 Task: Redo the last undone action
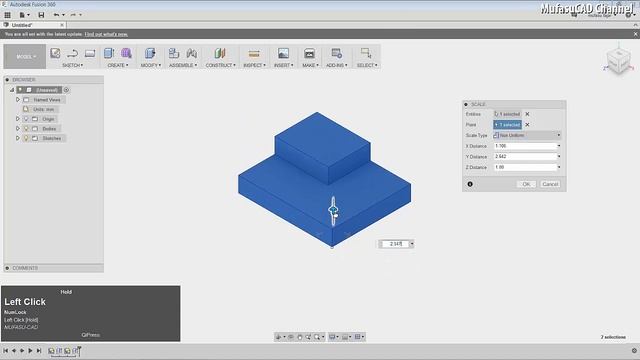[73, 15]
